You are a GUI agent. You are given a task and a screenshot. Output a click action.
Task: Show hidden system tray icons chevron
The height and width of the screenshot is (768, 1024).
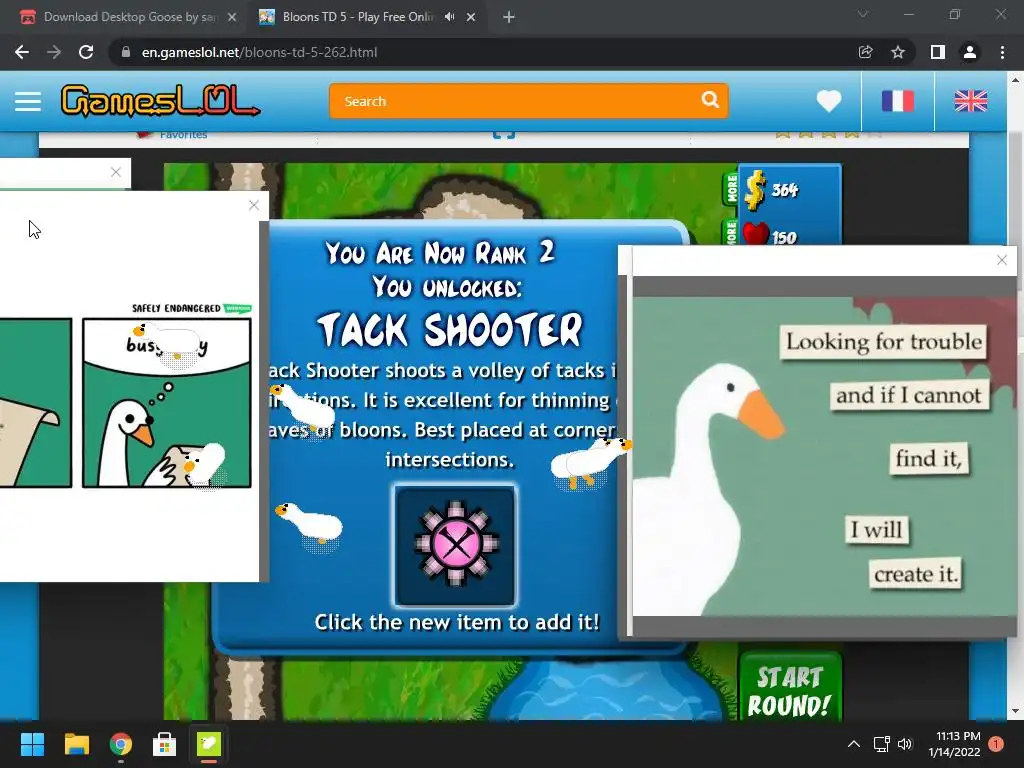click(x=854, y=744)
